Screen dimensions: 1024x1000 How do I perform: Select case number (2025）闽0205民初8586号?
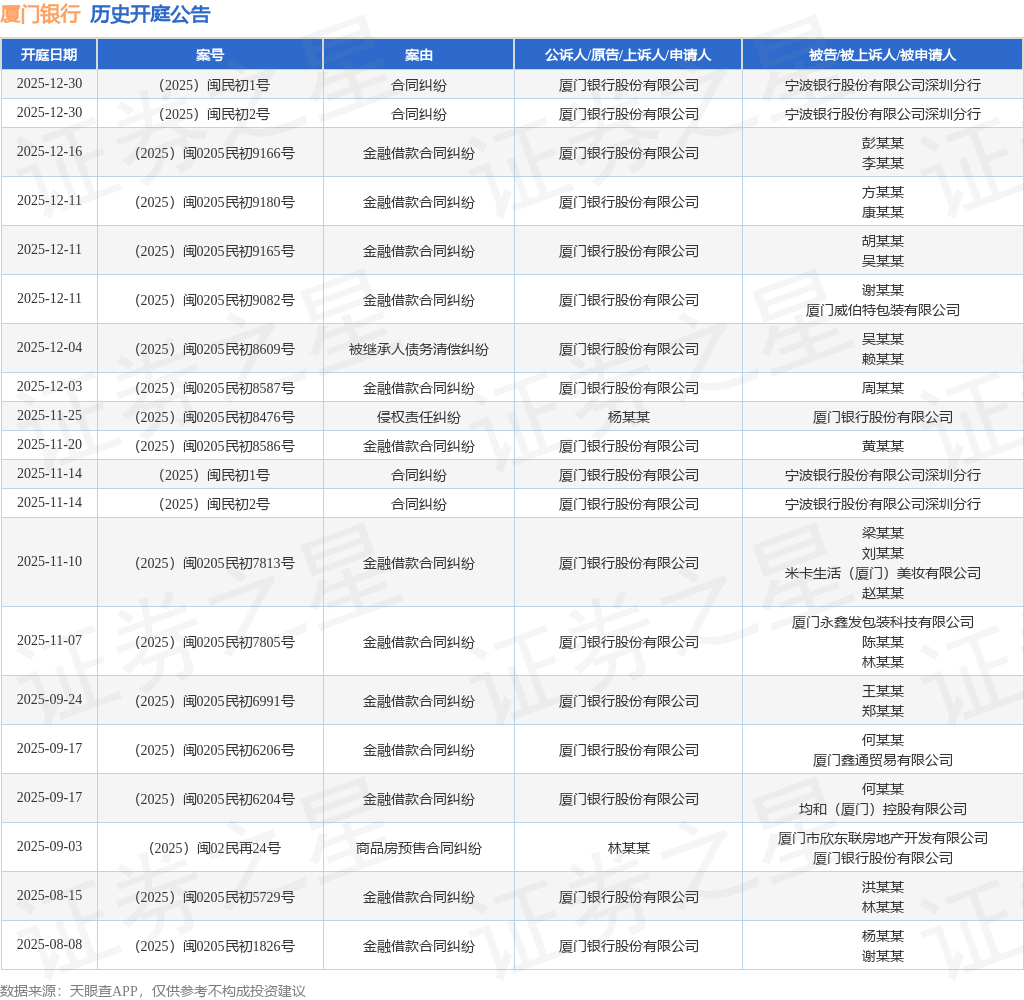[215, 446]
